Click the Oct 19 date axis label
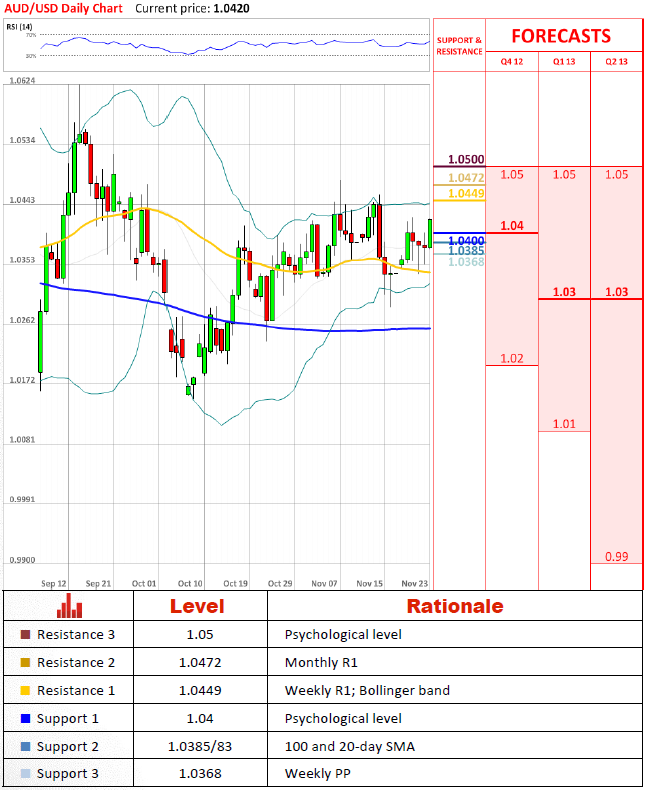The height and width of the screenshot is (790, 648). (235, 583)
